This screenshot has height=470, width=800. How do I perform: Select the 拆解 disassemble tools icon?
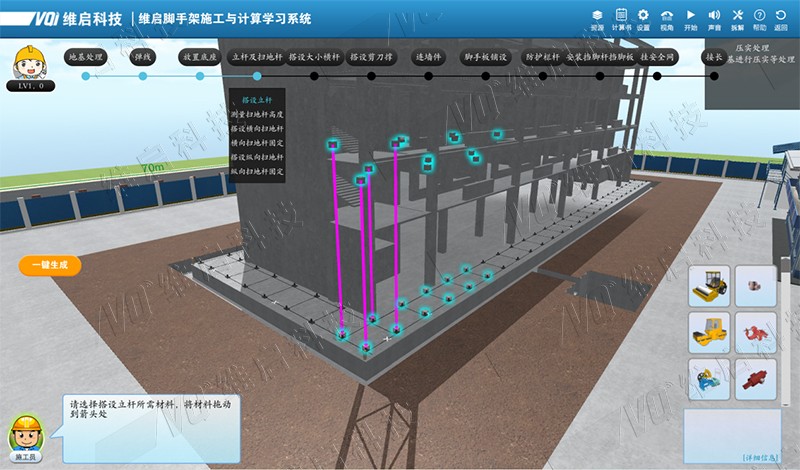[738, 19]
